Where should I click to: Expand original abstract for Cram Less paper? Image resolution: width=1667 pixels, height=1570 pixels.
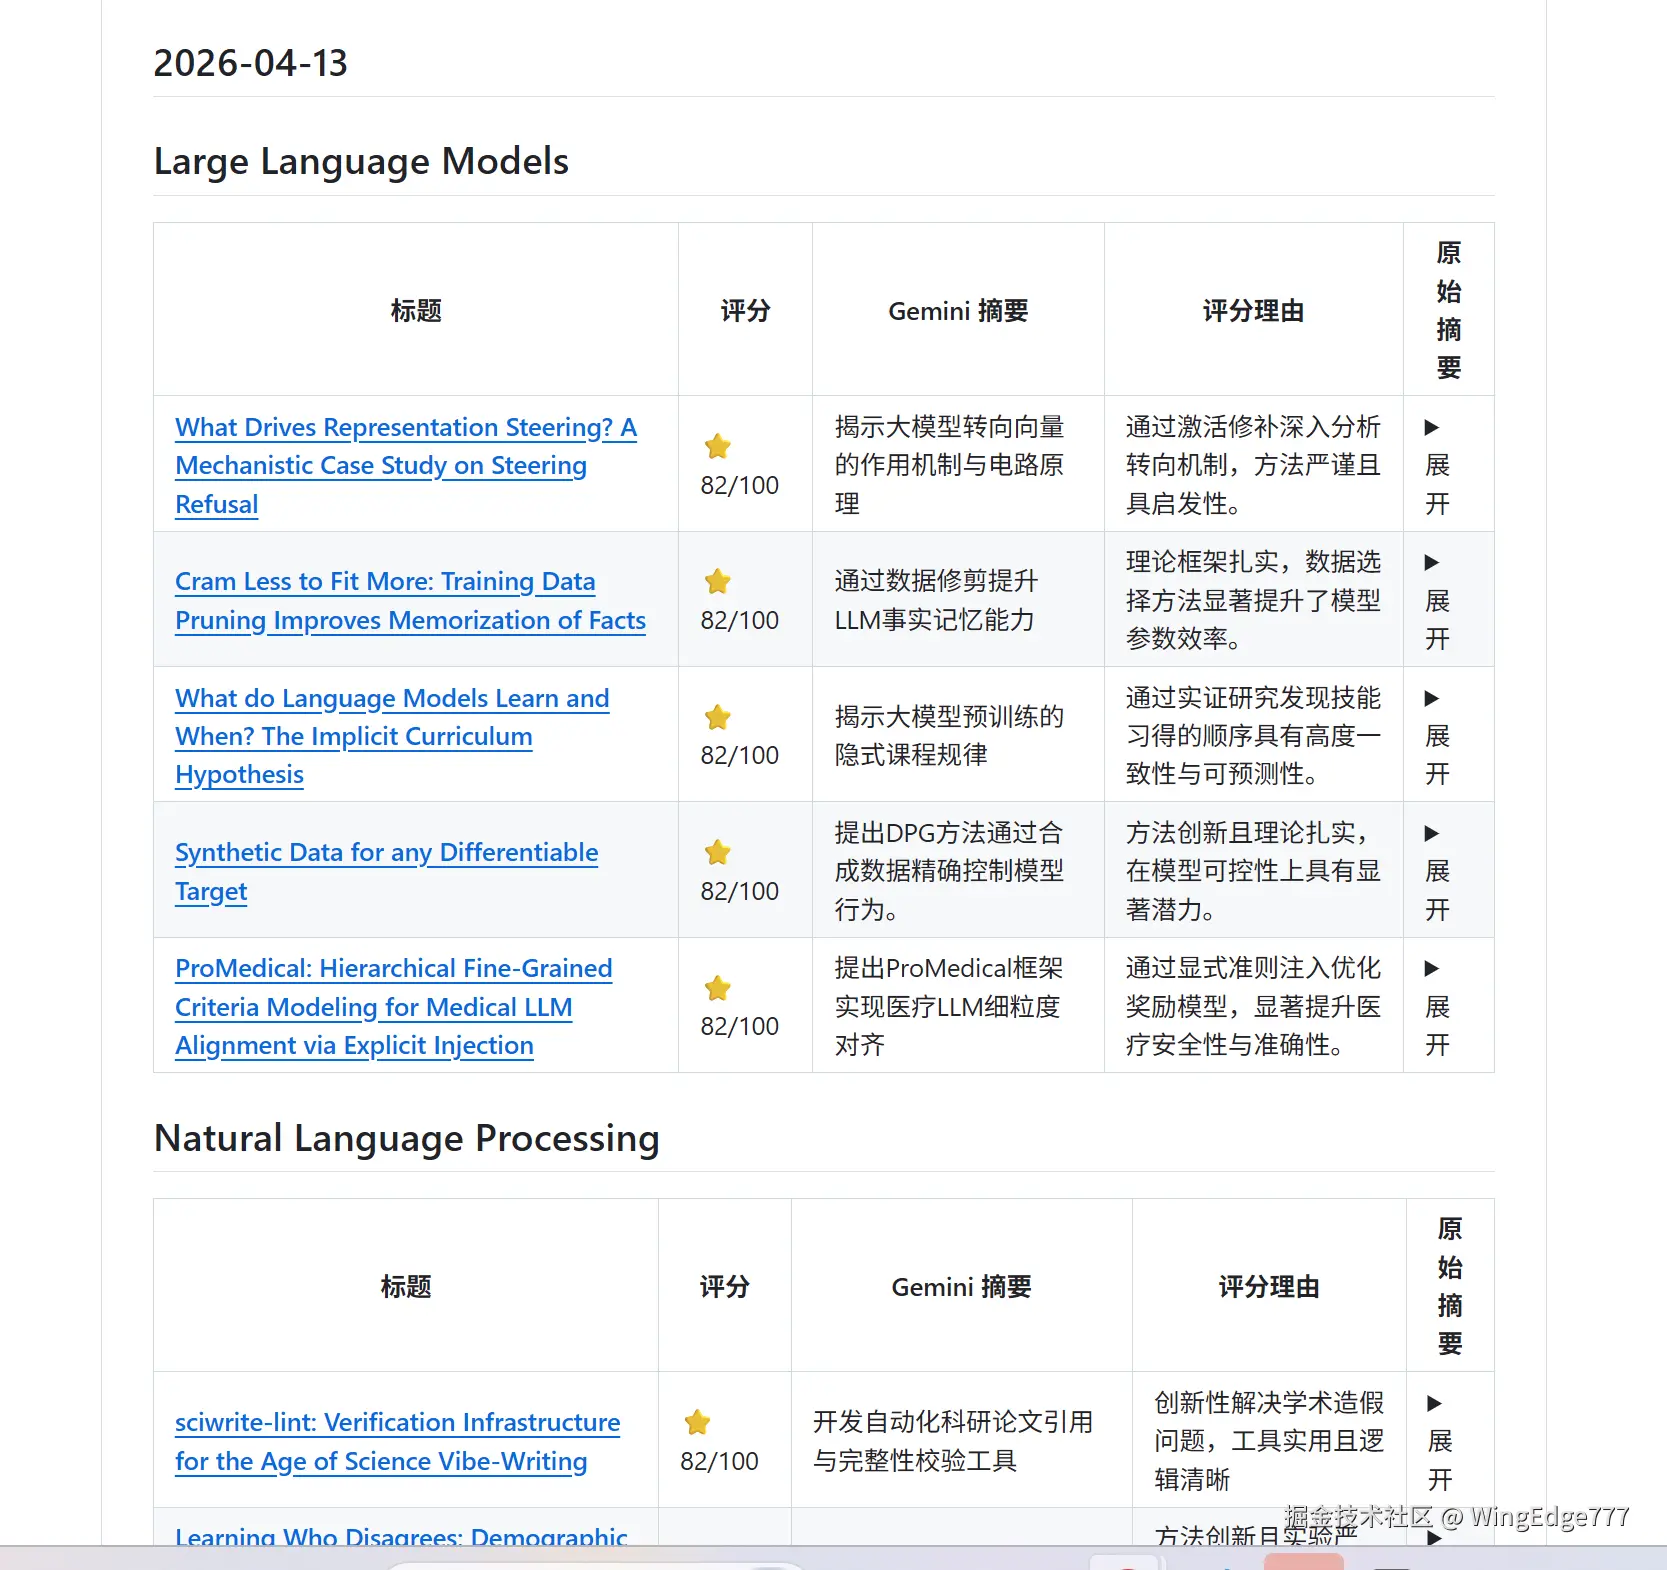click(x=1437, y=600)
